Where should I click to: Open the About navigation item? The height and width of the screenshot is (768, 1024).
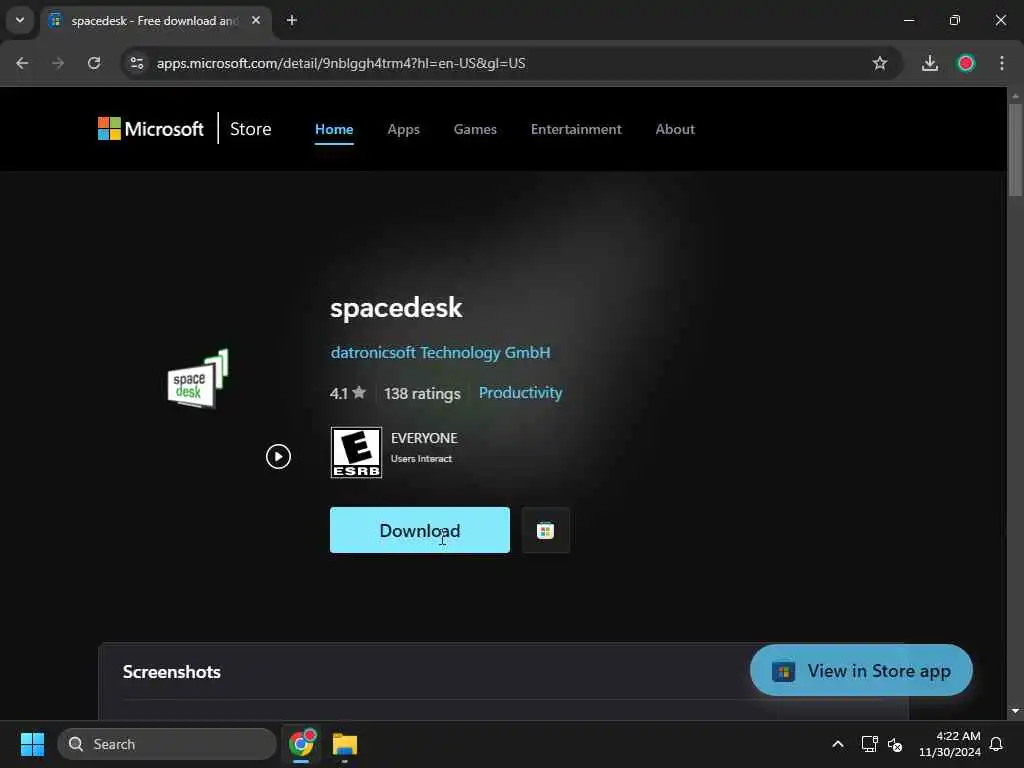pyautogui.click(x=675, y=129)
